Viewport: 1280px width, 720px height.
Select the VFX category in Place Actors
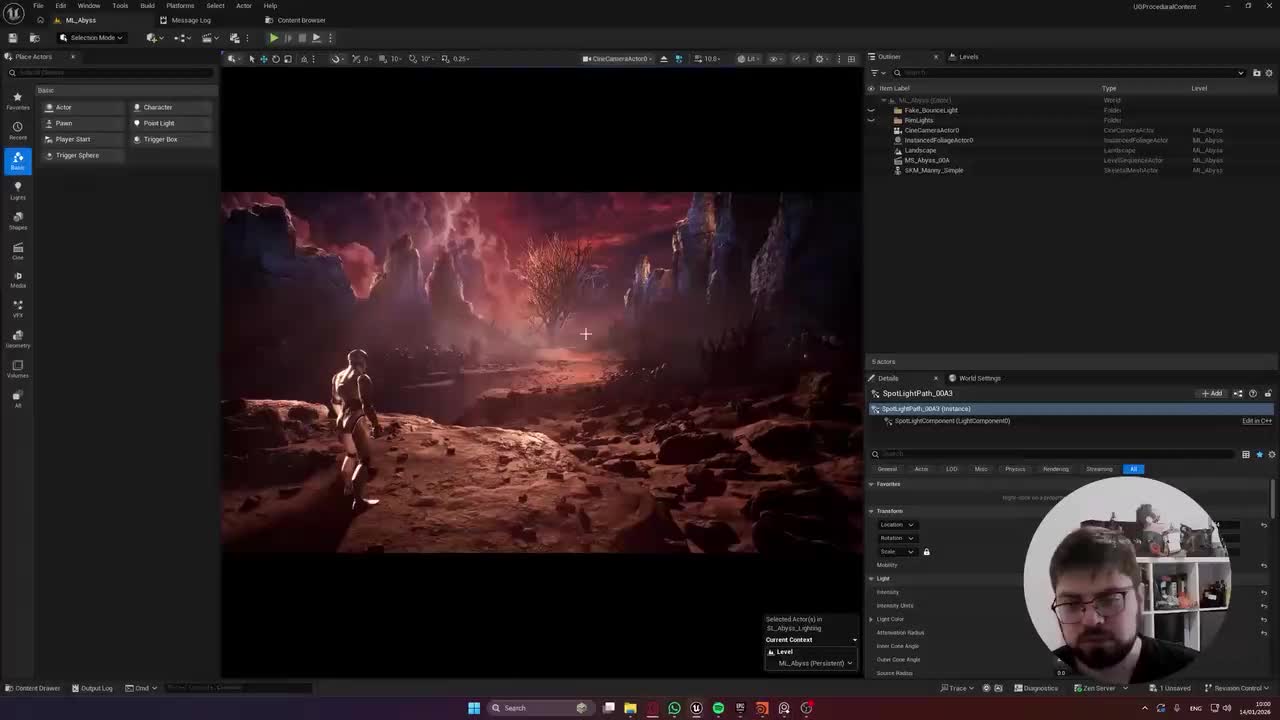point(17,310)
